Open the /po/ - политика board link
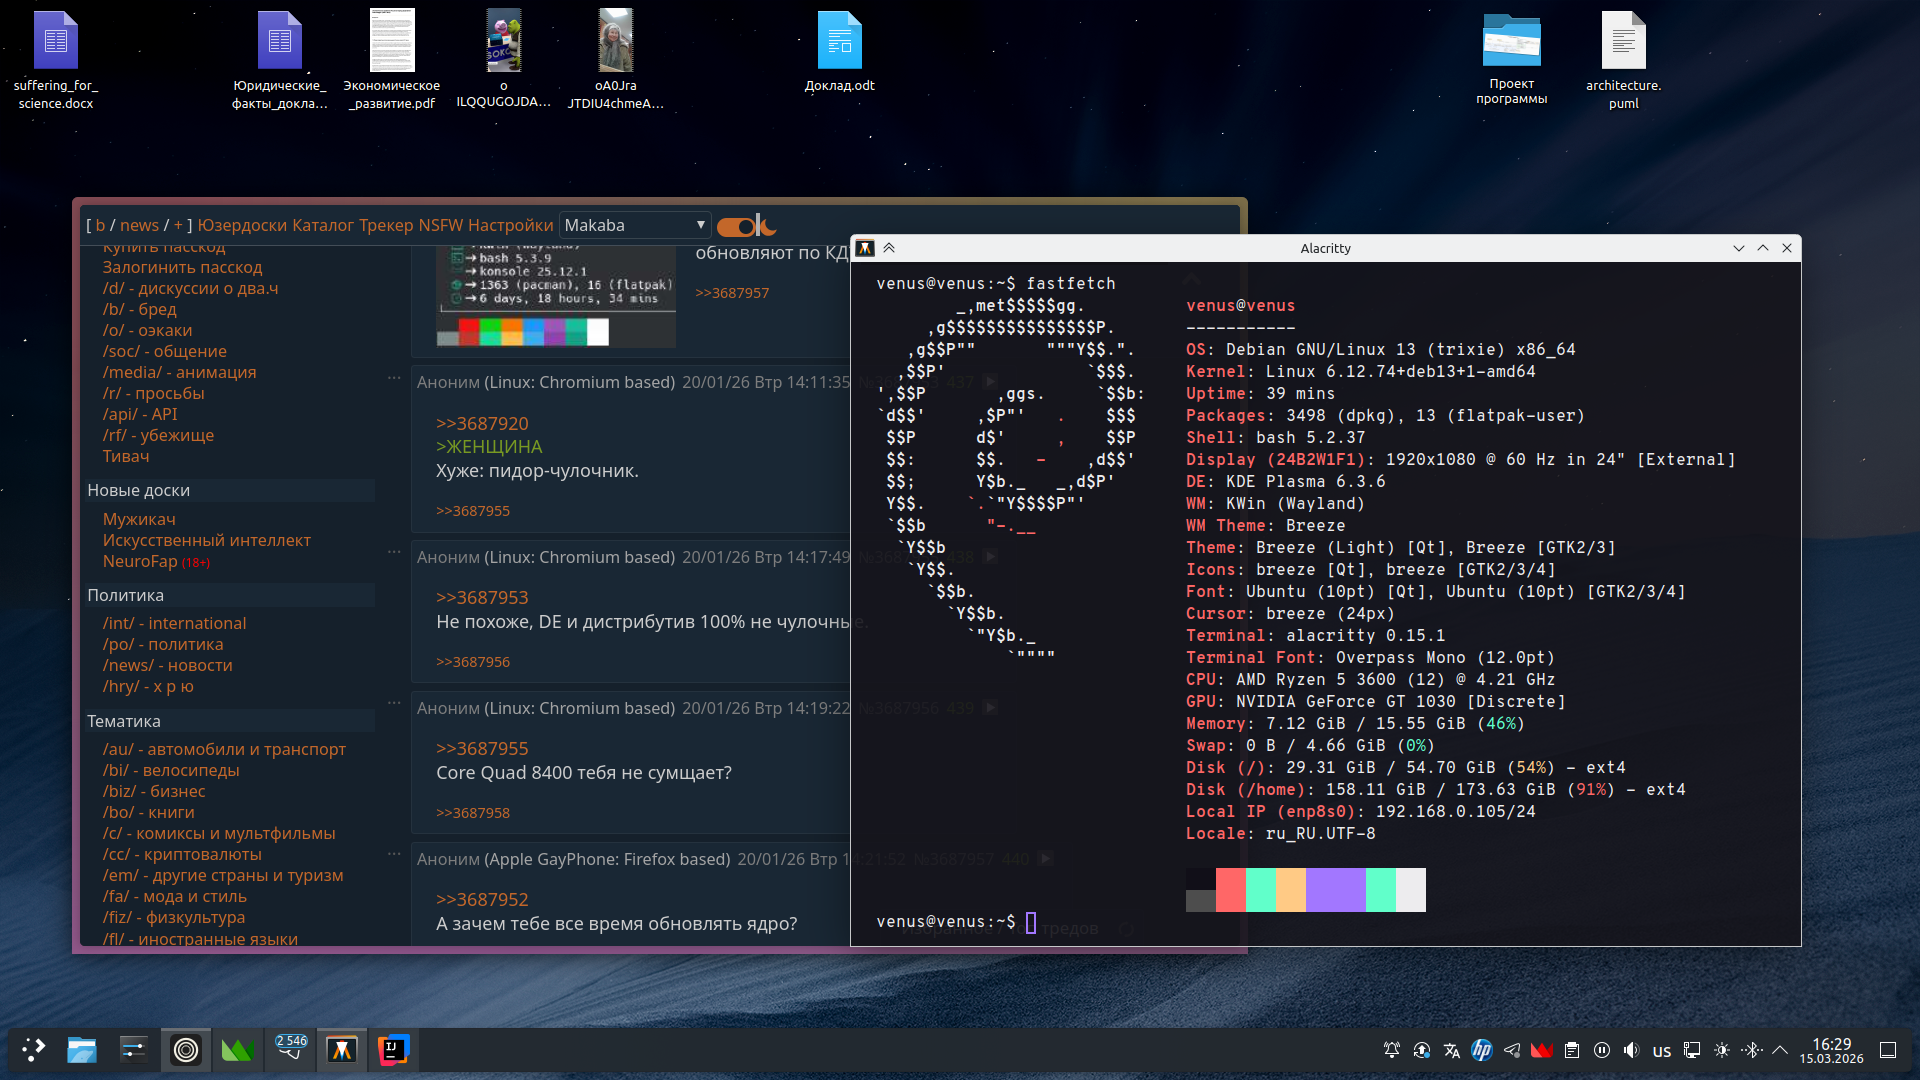The width and height of the screenshot is (1920, 1080). pyautogui.click(x=163, y=644)
